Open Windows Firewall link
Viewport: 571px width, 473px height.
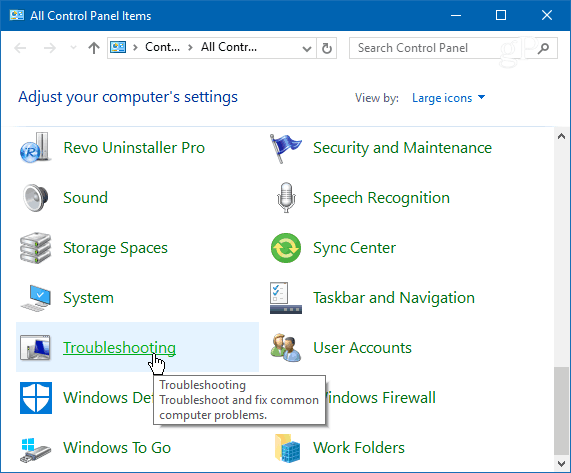(x=381, y=398)
